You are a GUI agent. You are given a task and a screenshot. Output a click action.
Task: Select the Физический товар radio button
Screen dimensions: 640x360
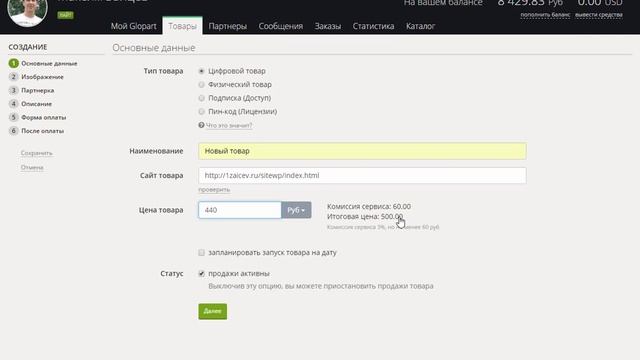tap(201, 84)
